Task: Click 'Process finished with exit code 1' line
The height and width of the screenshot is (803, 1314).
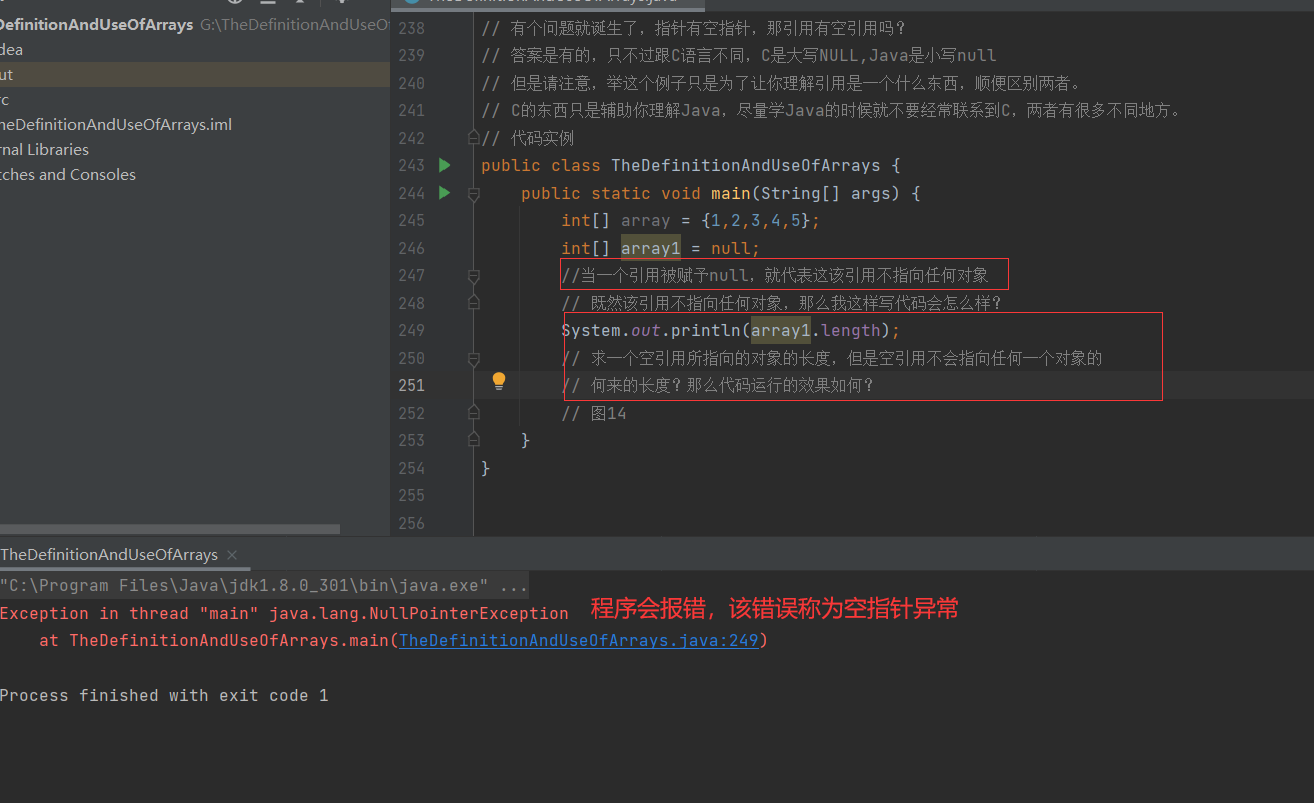Action: coord(164,695)
